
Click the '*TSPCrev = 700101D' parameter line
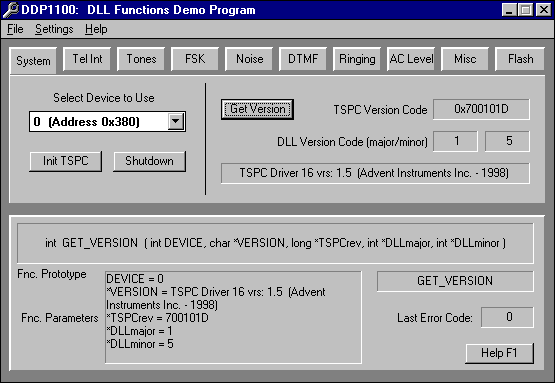[158, 318]
